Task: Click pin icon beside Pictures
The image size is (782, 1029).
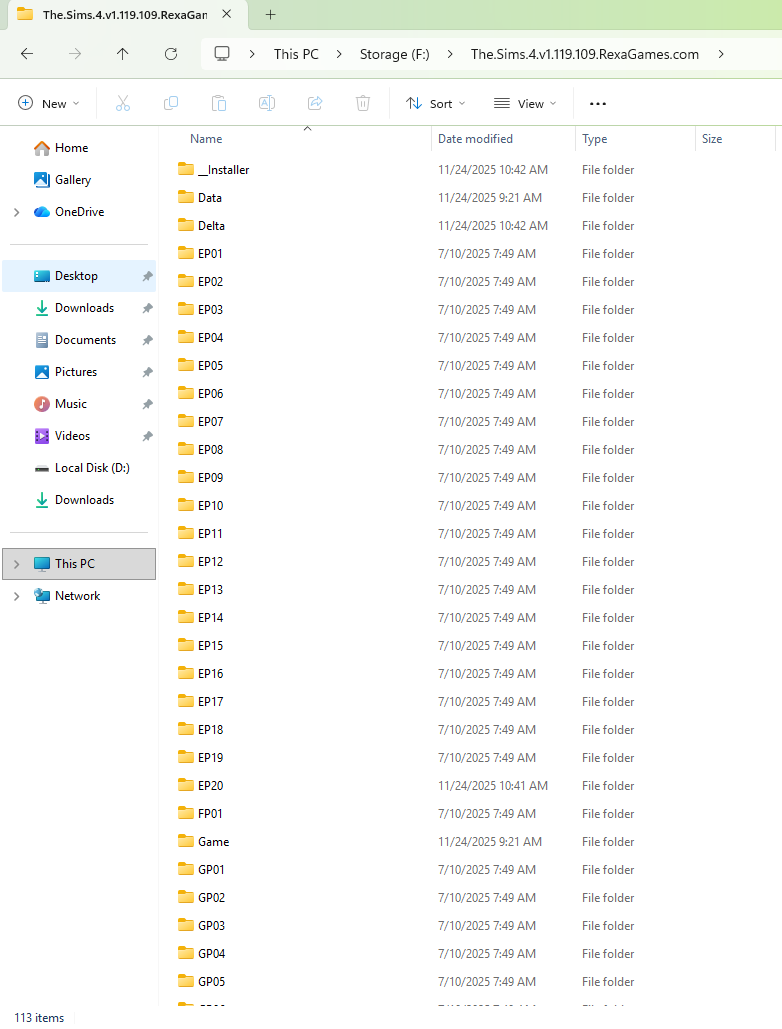Action: (x=147, y=372)
